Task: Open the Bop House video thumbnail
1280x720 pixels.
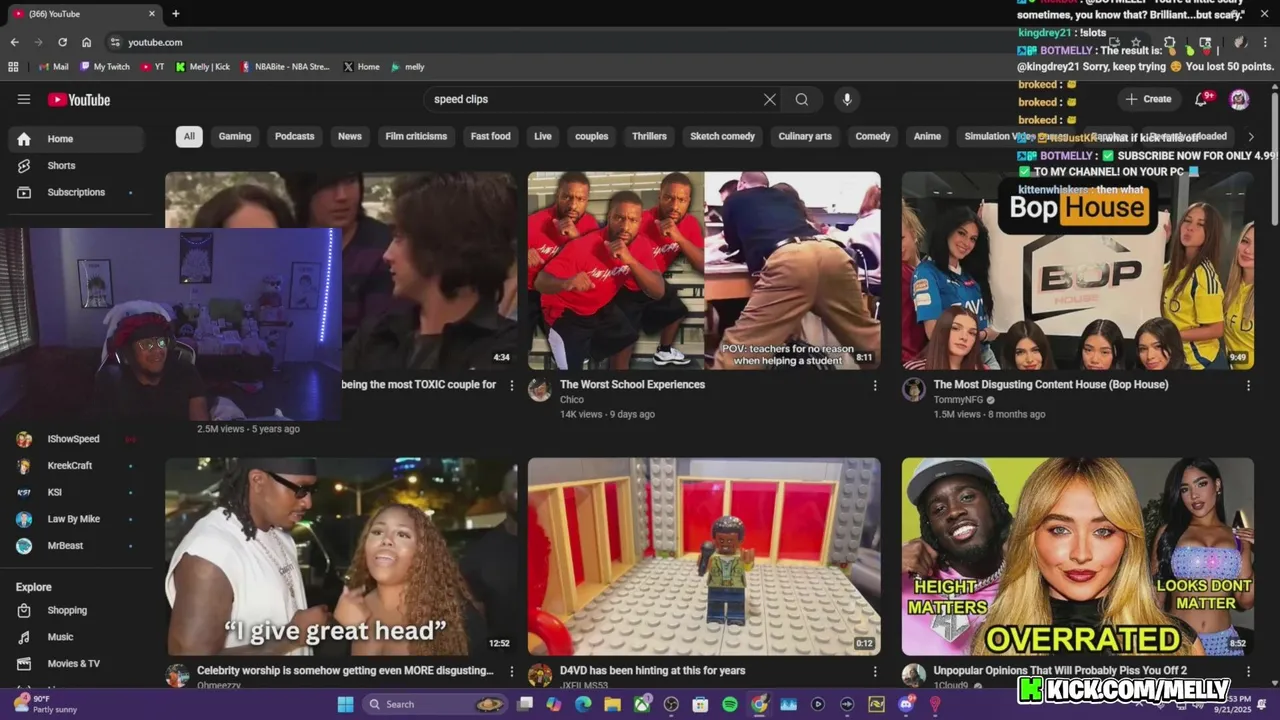Action: (x=1078, y=271)
